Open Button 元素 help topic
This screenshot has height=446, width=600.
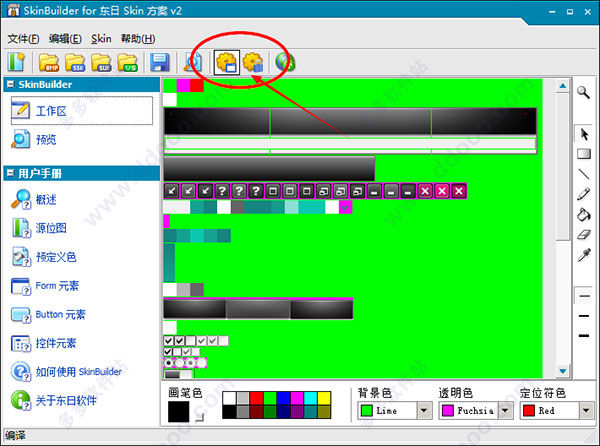point(48,314)
